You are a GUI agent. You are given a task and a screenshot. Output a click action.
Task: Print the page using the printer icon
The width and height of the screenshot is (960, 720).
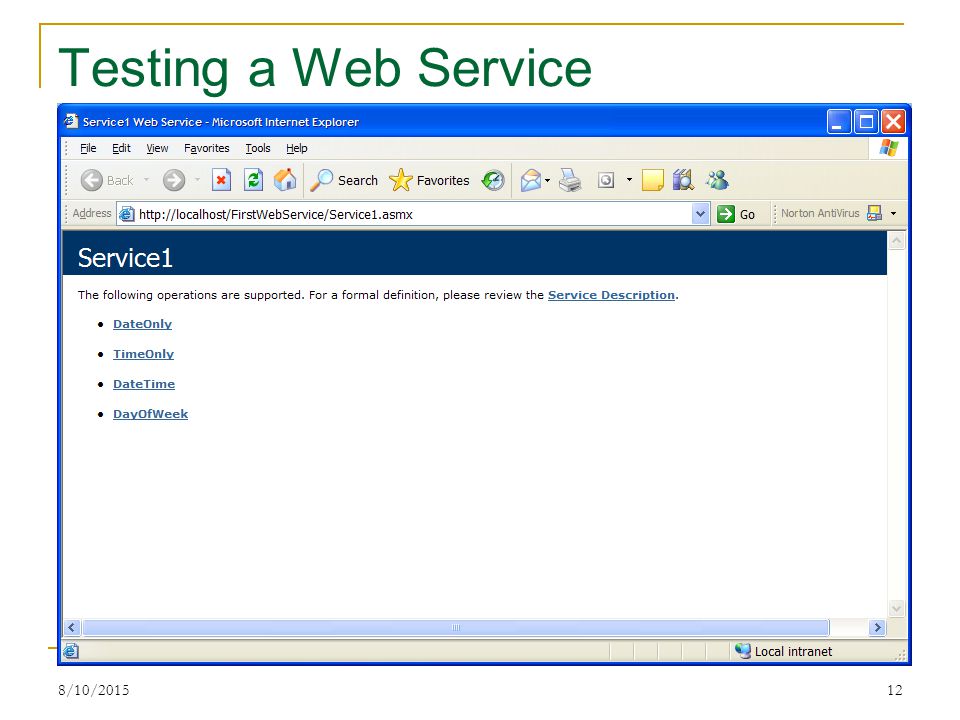[x=570, y=180]
